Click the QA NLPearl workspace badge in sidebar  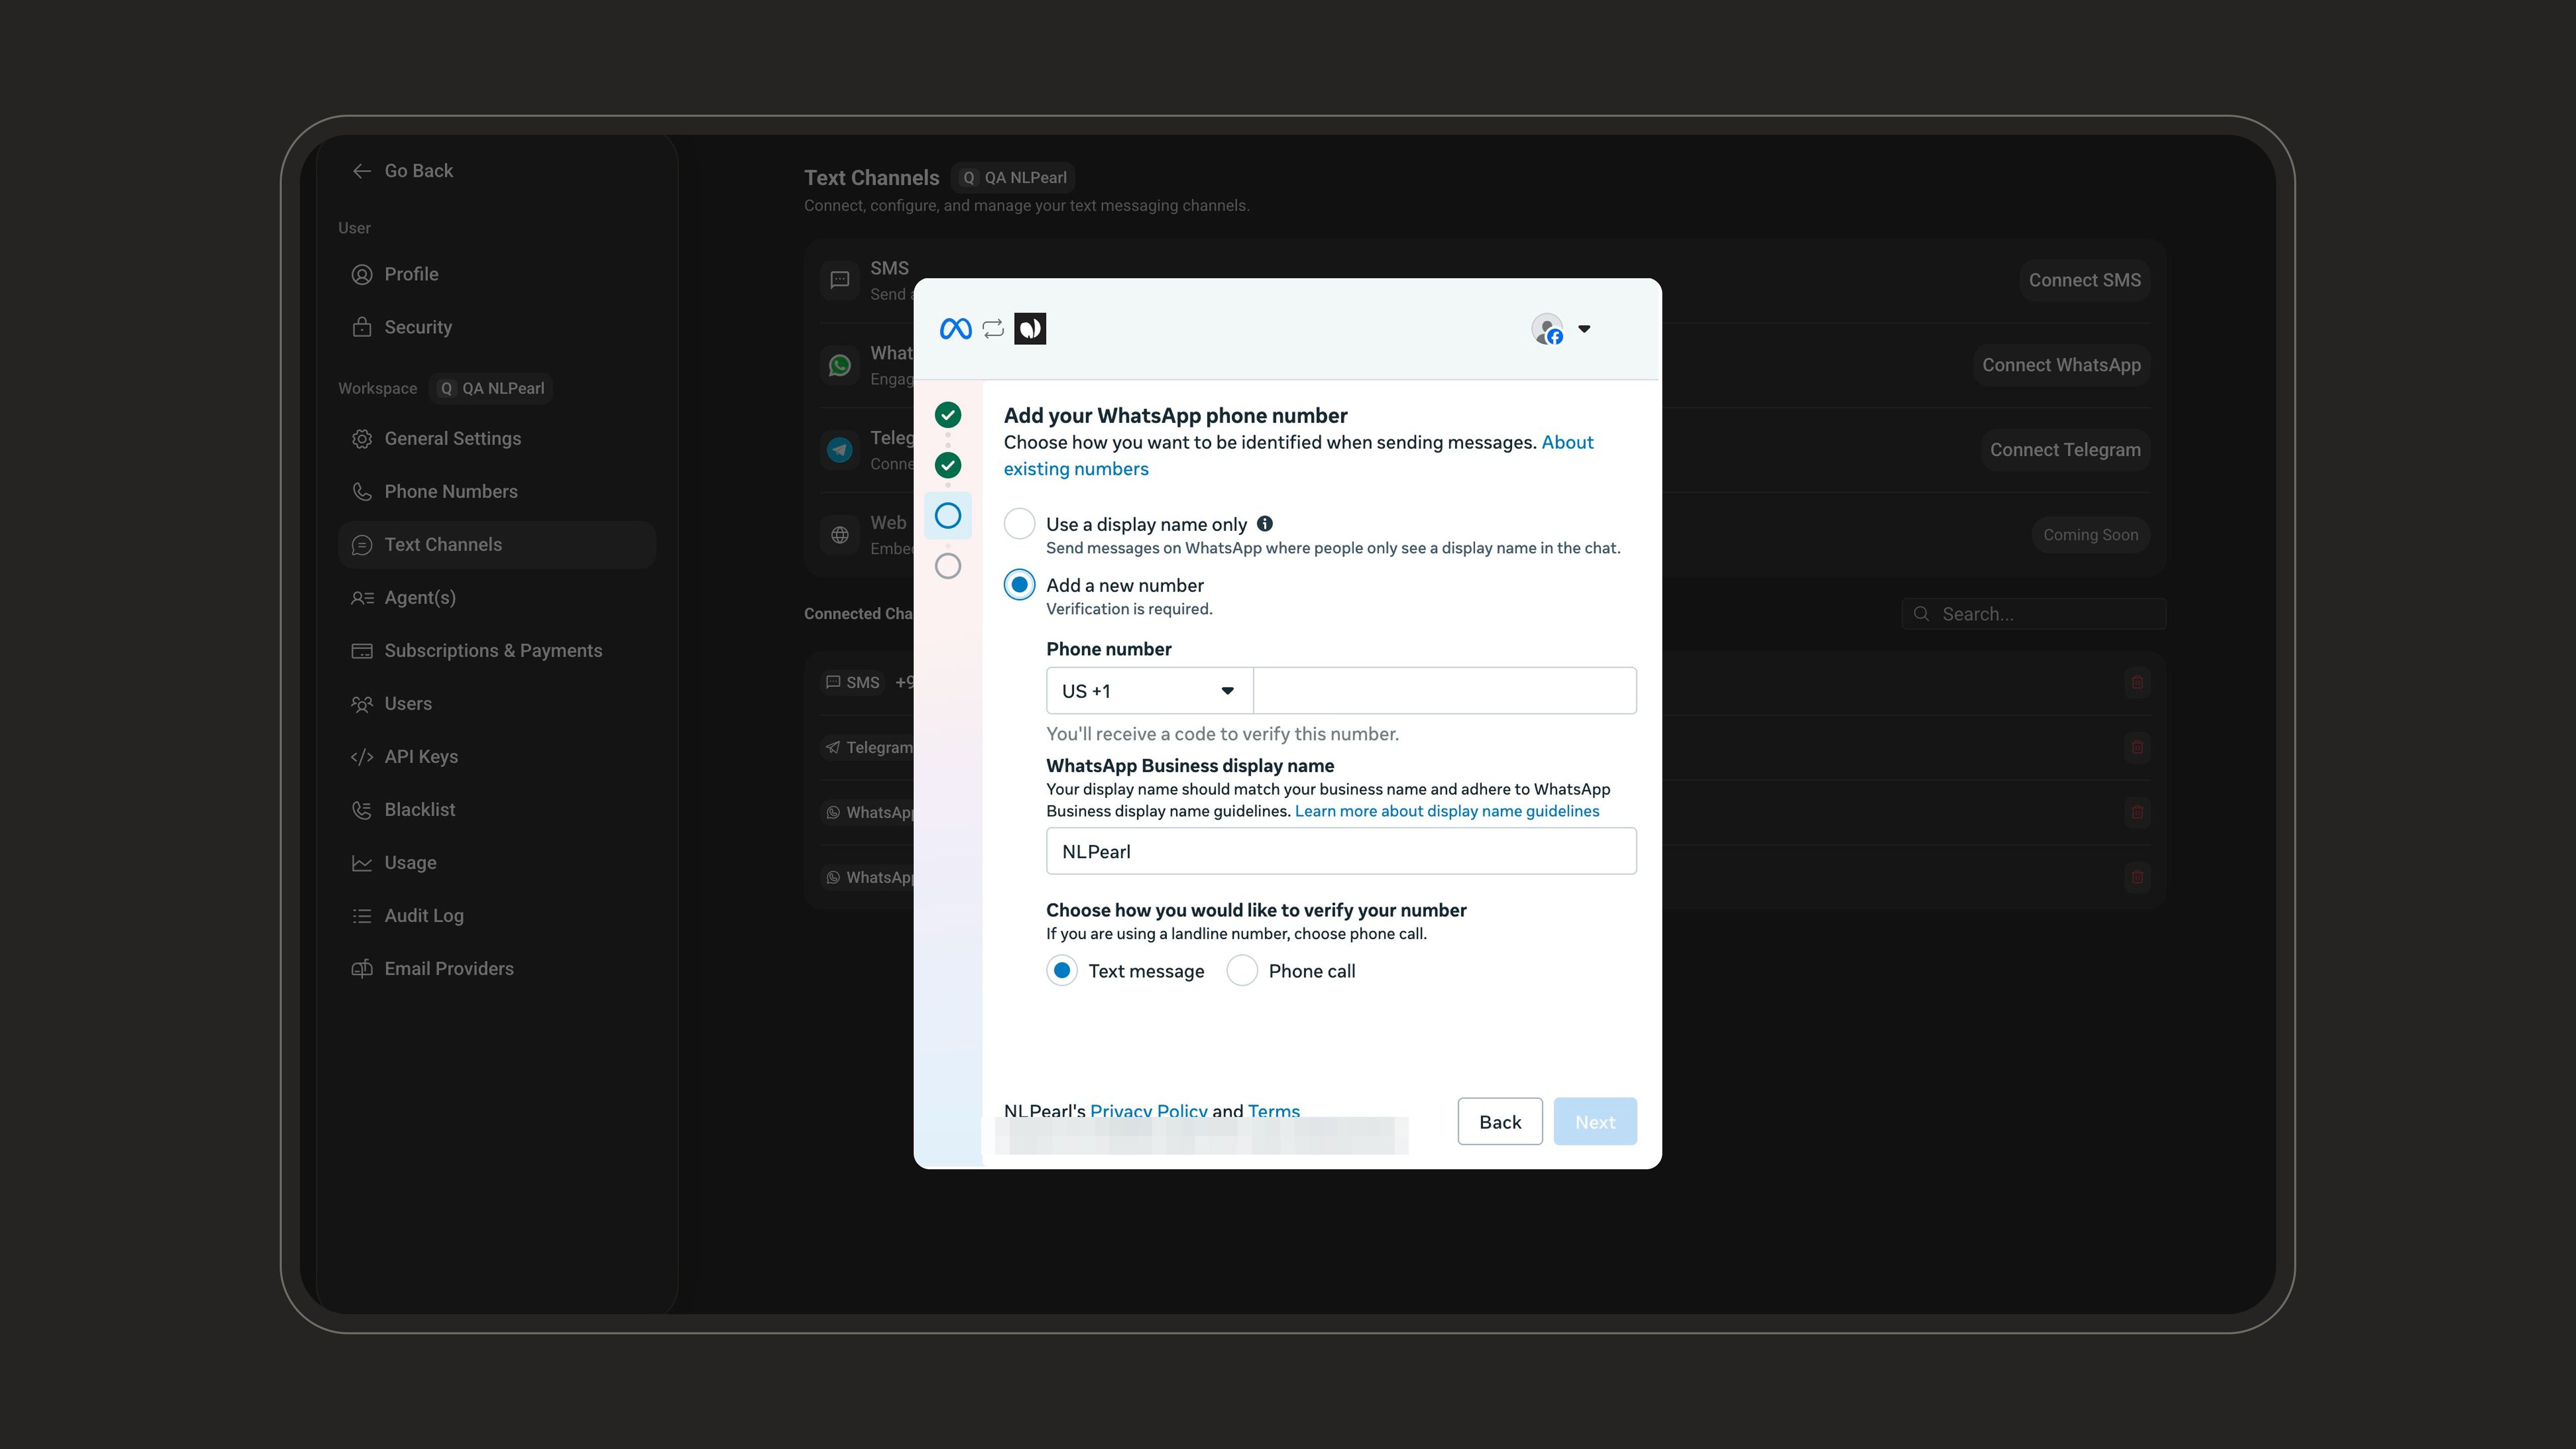coord(491,388)
